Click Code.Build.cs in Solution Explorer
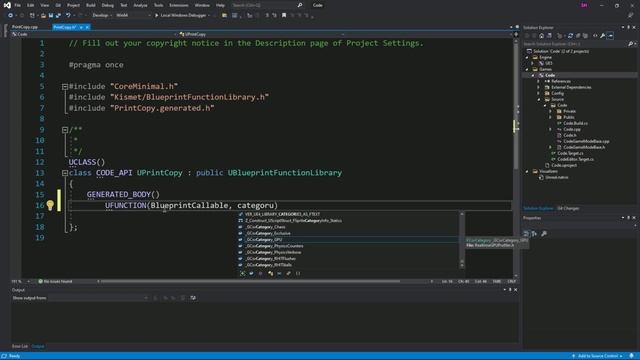 pos(576,123)
